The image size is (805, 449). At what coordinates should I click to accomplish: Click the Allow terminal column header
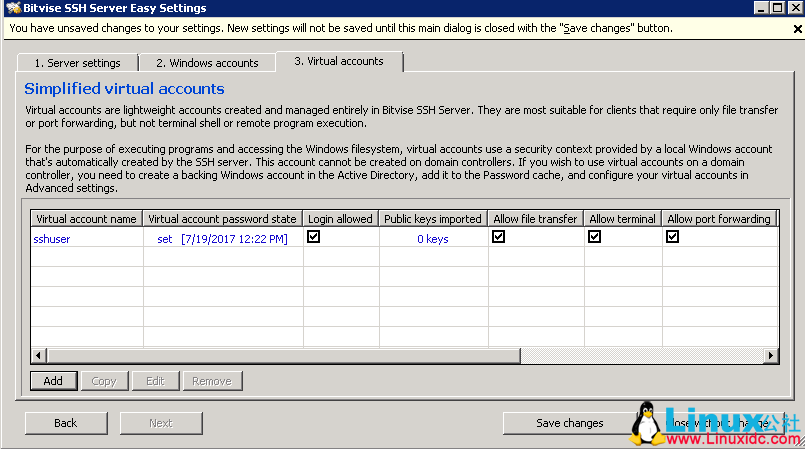(622, 219)
